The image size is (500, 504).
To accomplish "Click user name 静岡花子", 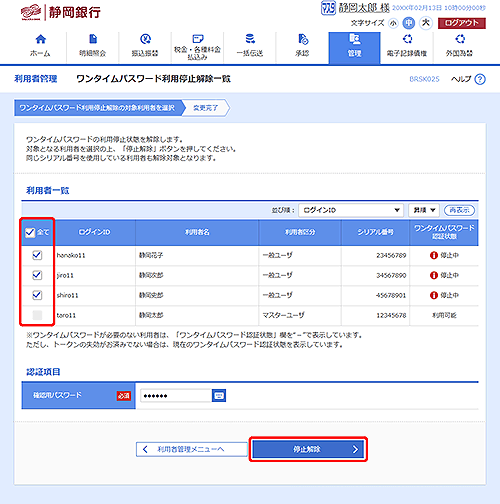I will coord(151,255).
